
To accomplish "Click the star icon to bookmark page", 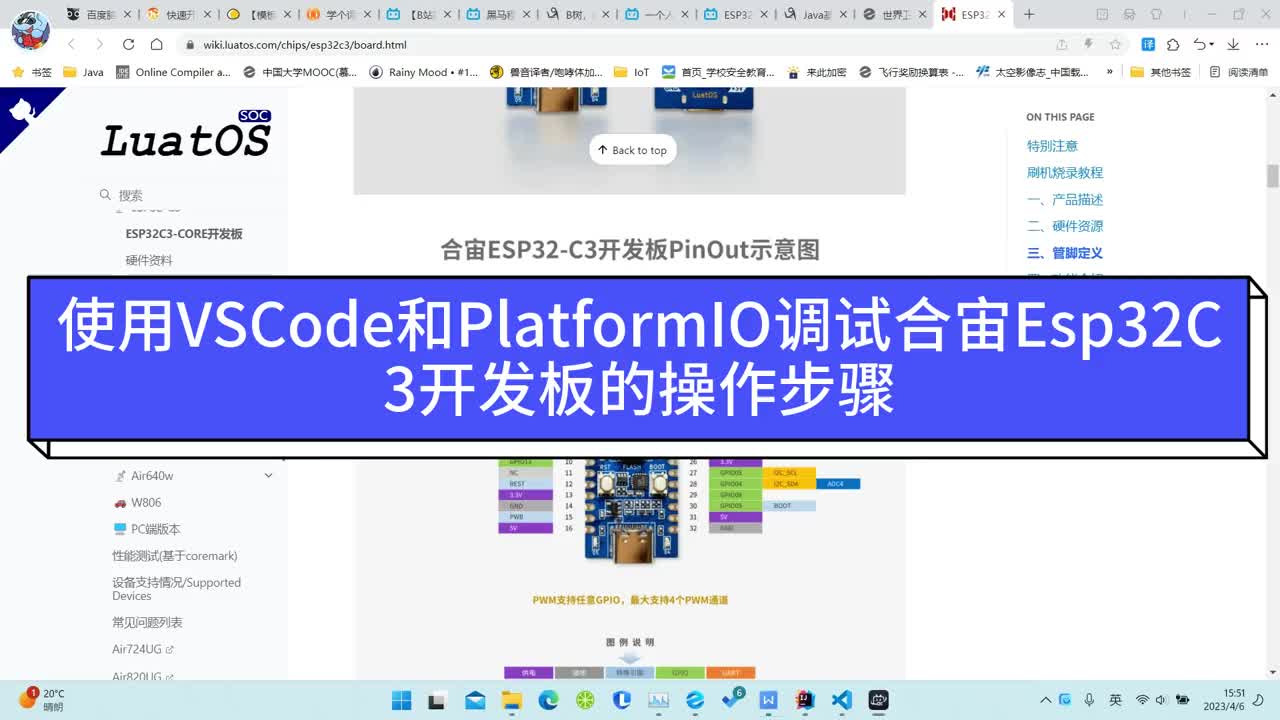I will coord(1115,44).
